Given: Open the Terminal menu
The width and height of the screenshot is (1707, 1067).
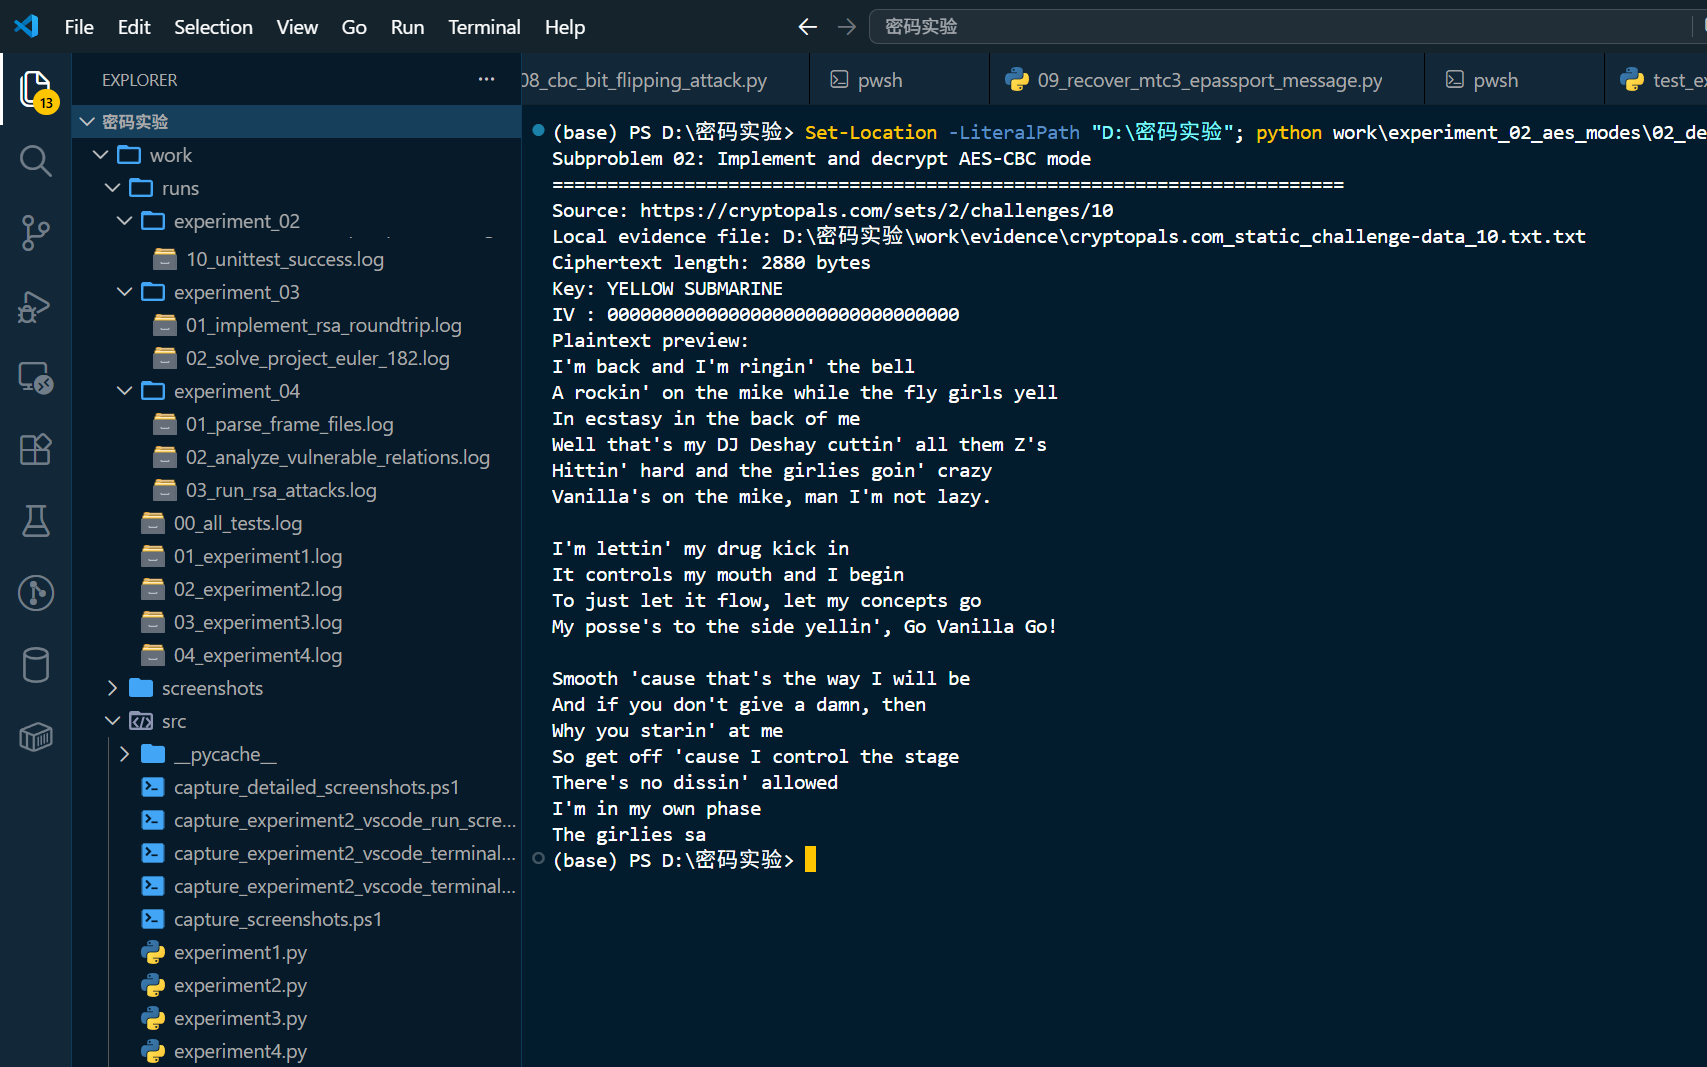Looking at the screenshot, I should [x=484, y=27].
